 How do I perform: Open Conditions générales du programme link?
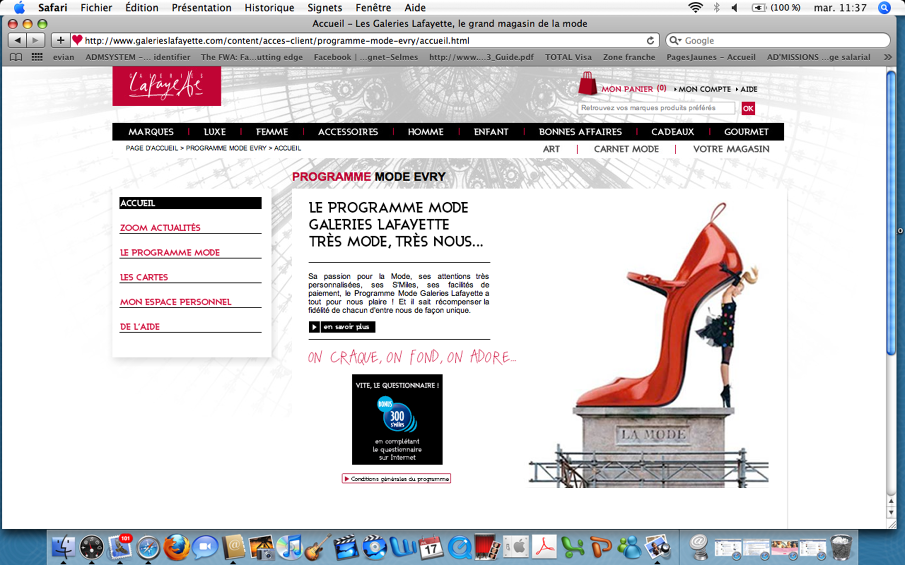click(397, 479)
